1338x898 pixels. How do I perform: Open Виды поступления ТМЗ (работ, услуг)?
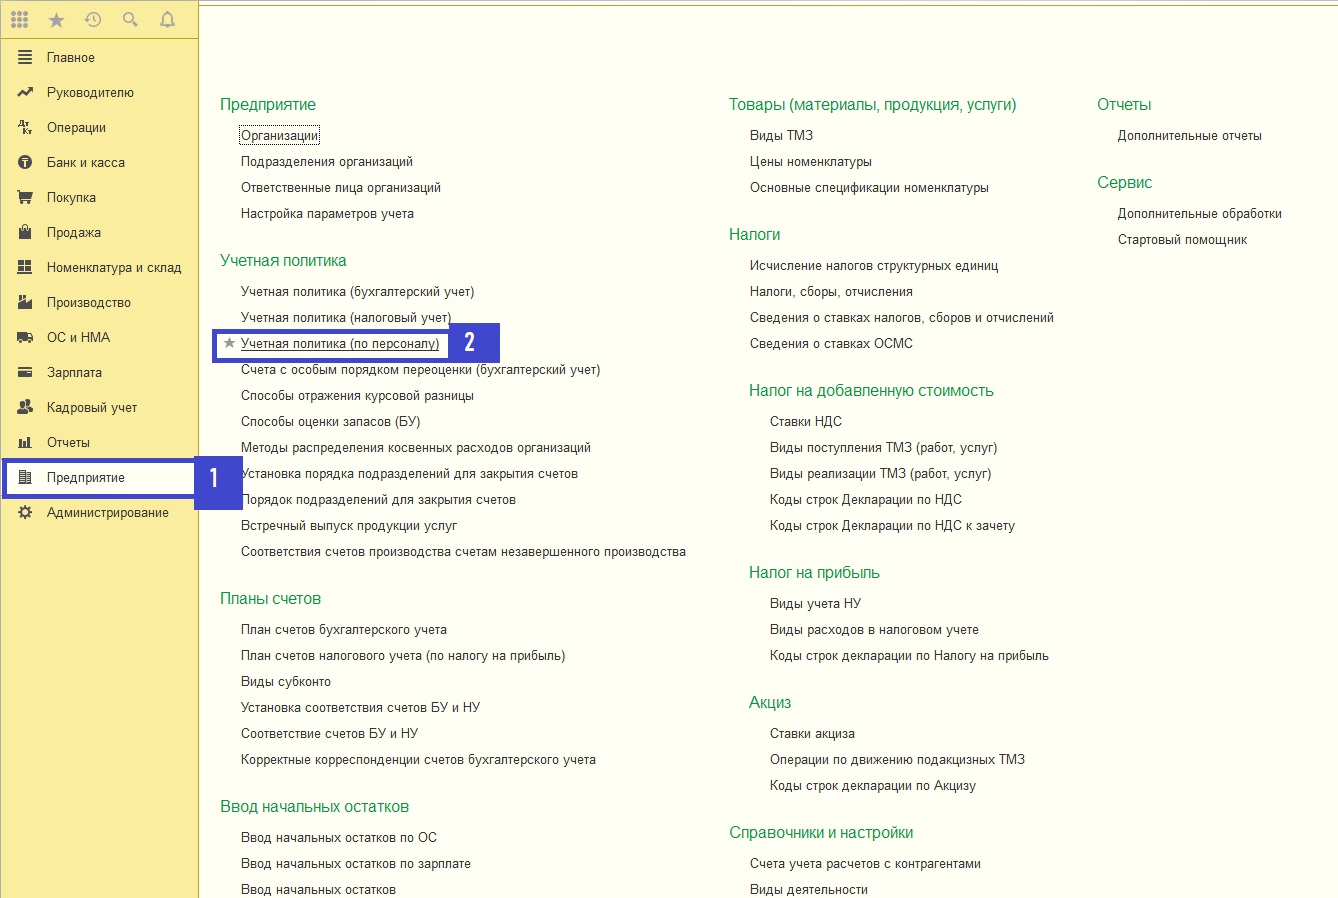[x=883, y=447]
